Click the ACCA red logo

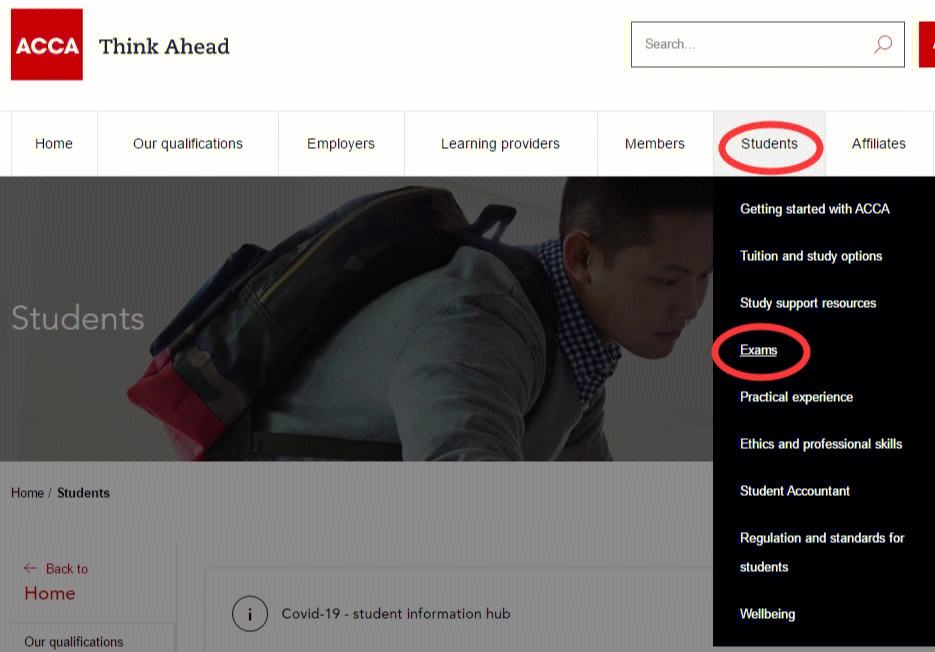pos(47,44)
